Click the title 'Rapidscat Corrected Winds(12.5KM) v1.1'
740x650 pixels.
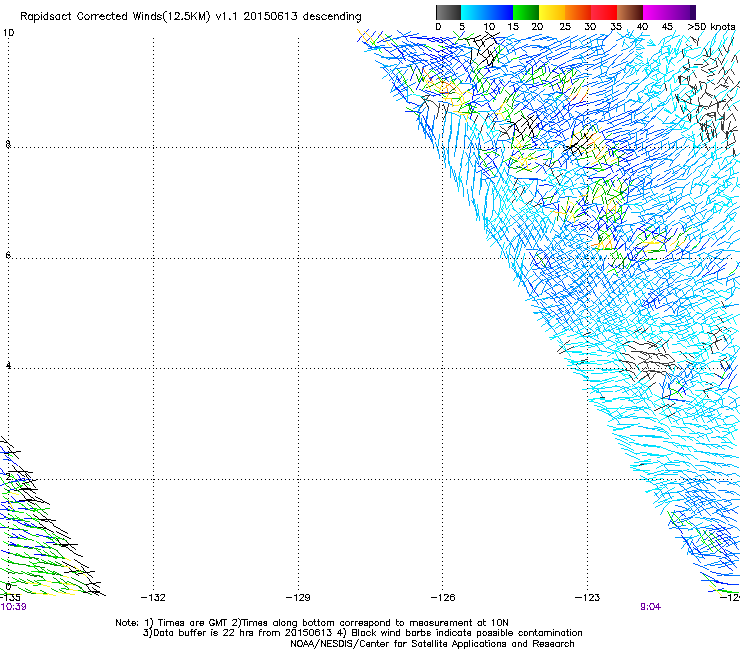tap(129, 17)
